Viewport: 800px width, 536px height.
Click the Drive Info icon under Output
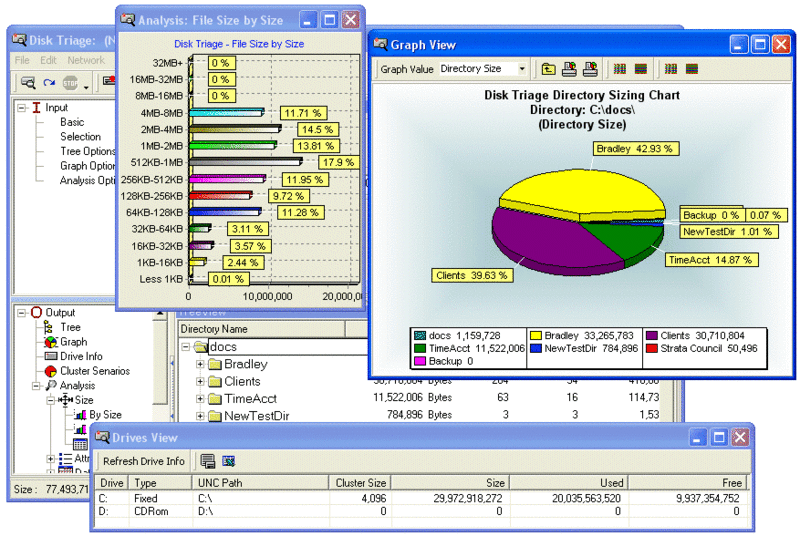click(x=51, y=356)
